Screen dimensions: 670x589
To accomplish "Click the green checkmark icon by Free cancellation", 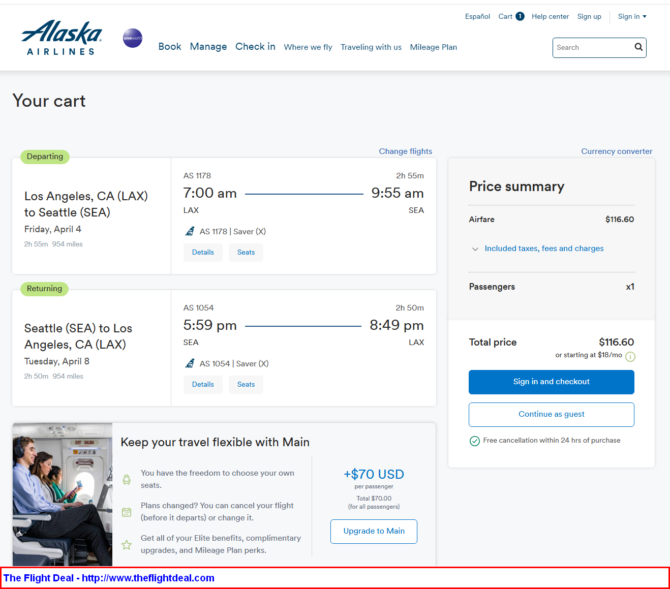I will (x=474, y=441).
